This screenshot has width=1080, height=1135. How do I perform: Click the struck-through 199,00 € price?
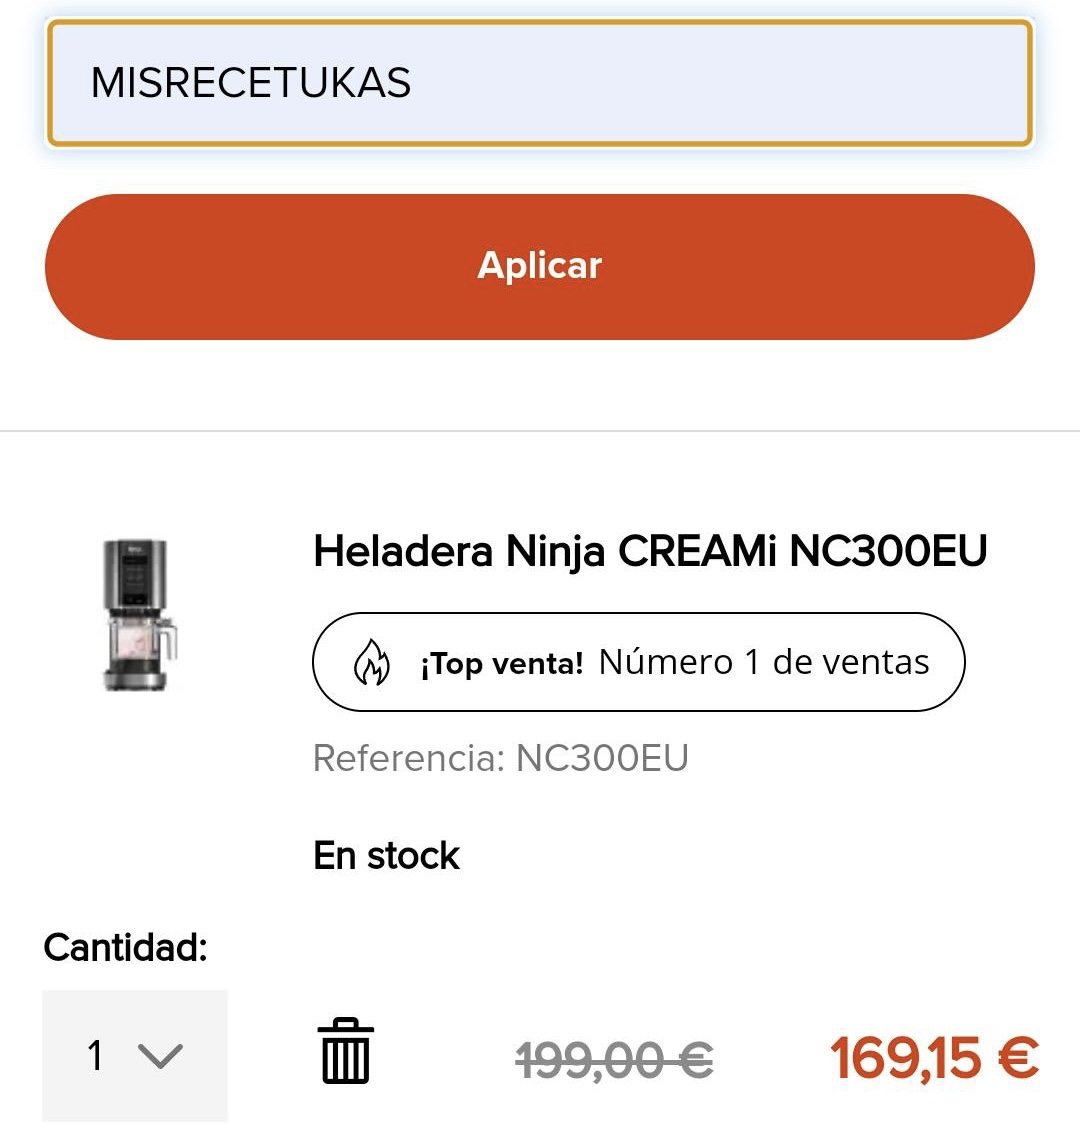614,1059
